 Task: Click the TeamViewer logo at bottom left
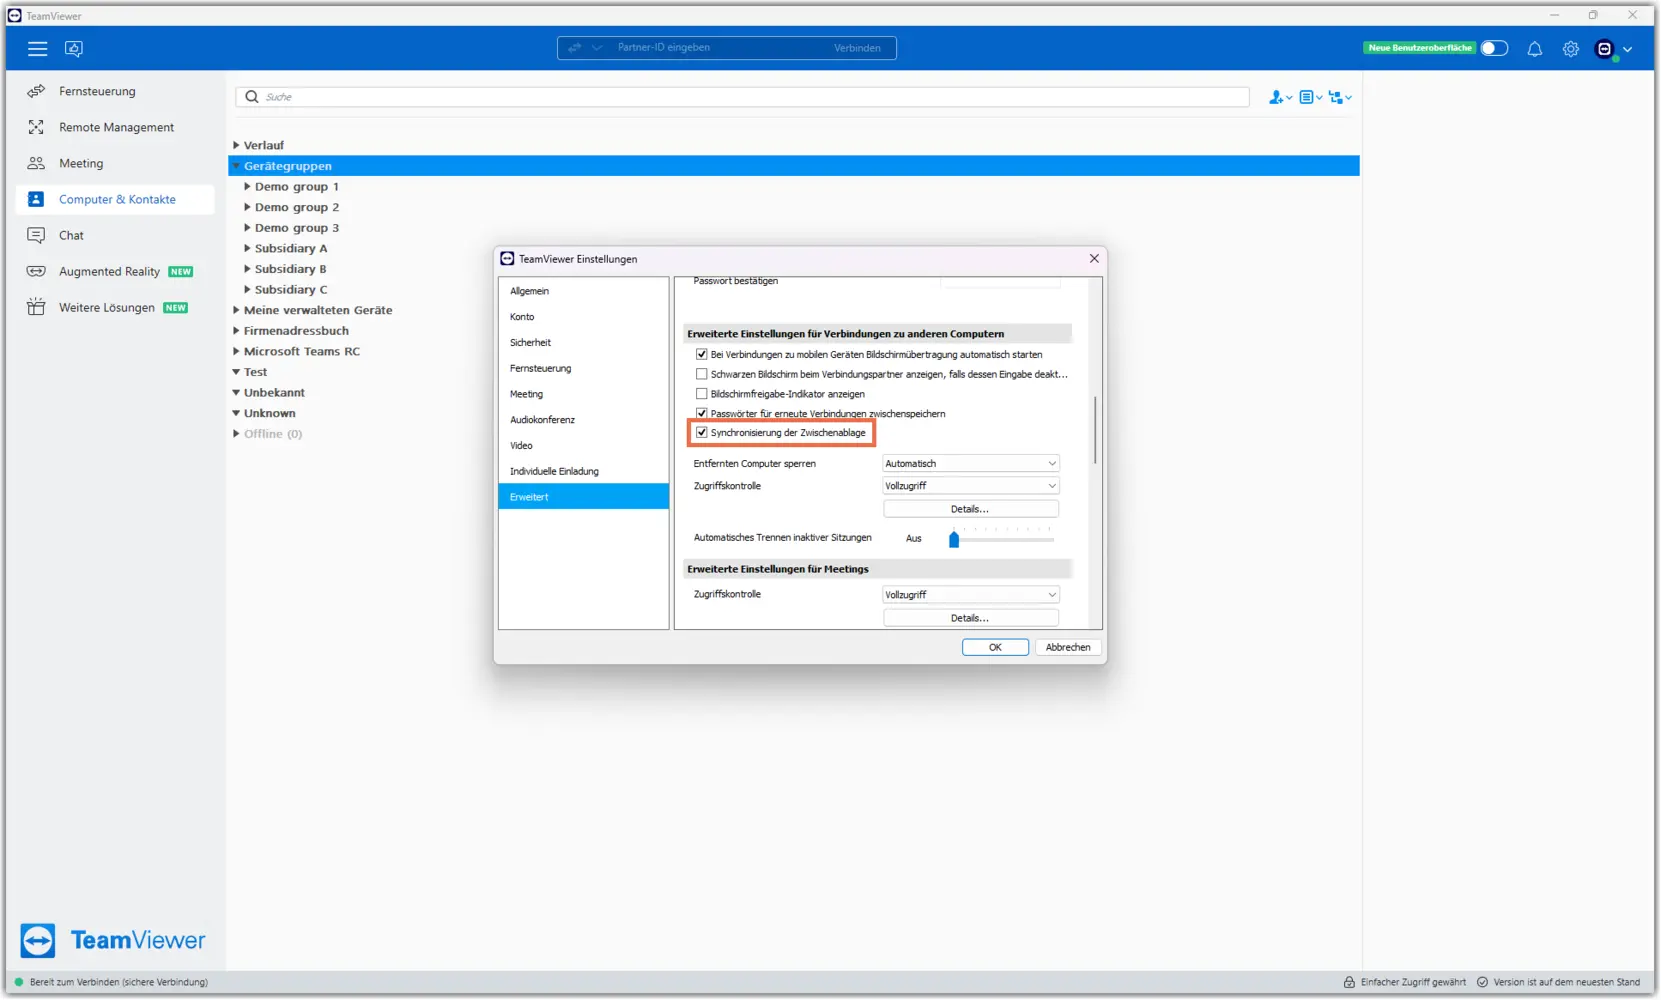pyautogui.click(x=113, y=941)
